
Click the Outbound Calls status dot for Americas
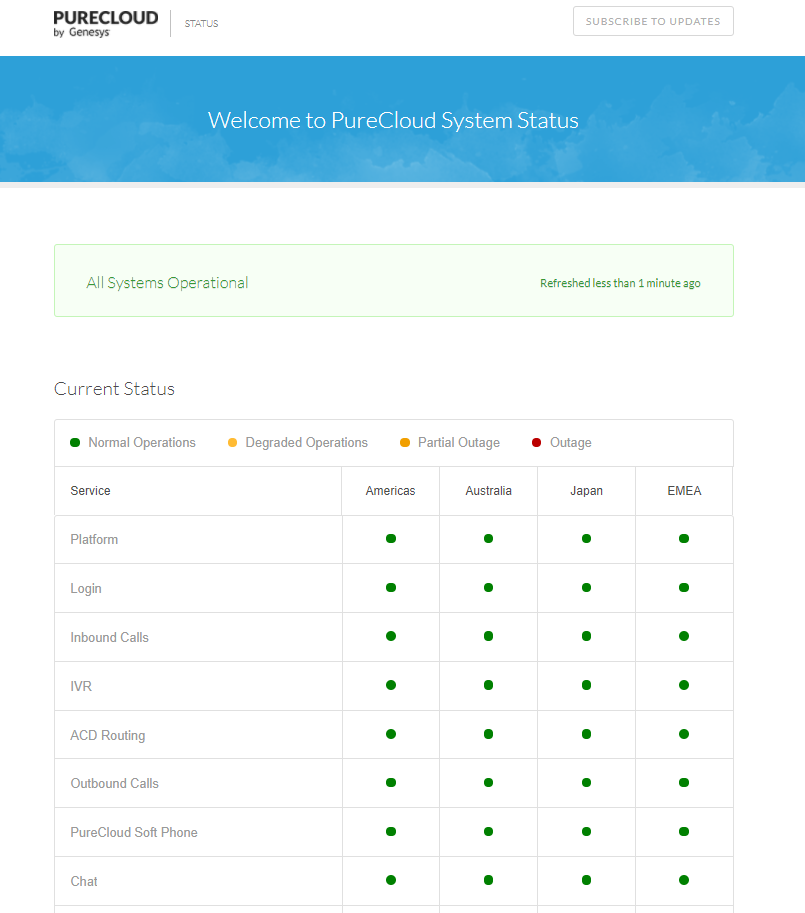point(391,783)
